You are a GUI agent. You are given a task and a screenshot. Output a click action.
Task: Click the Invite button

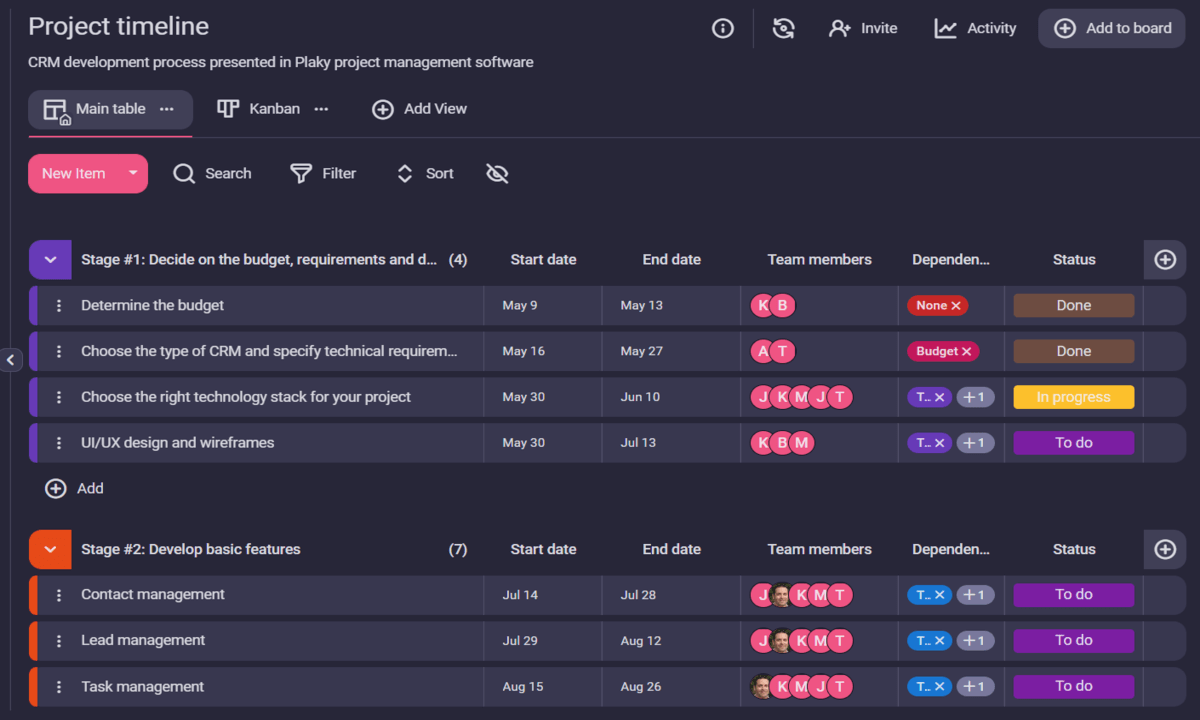pyautogui.click(x=863, y=28)
